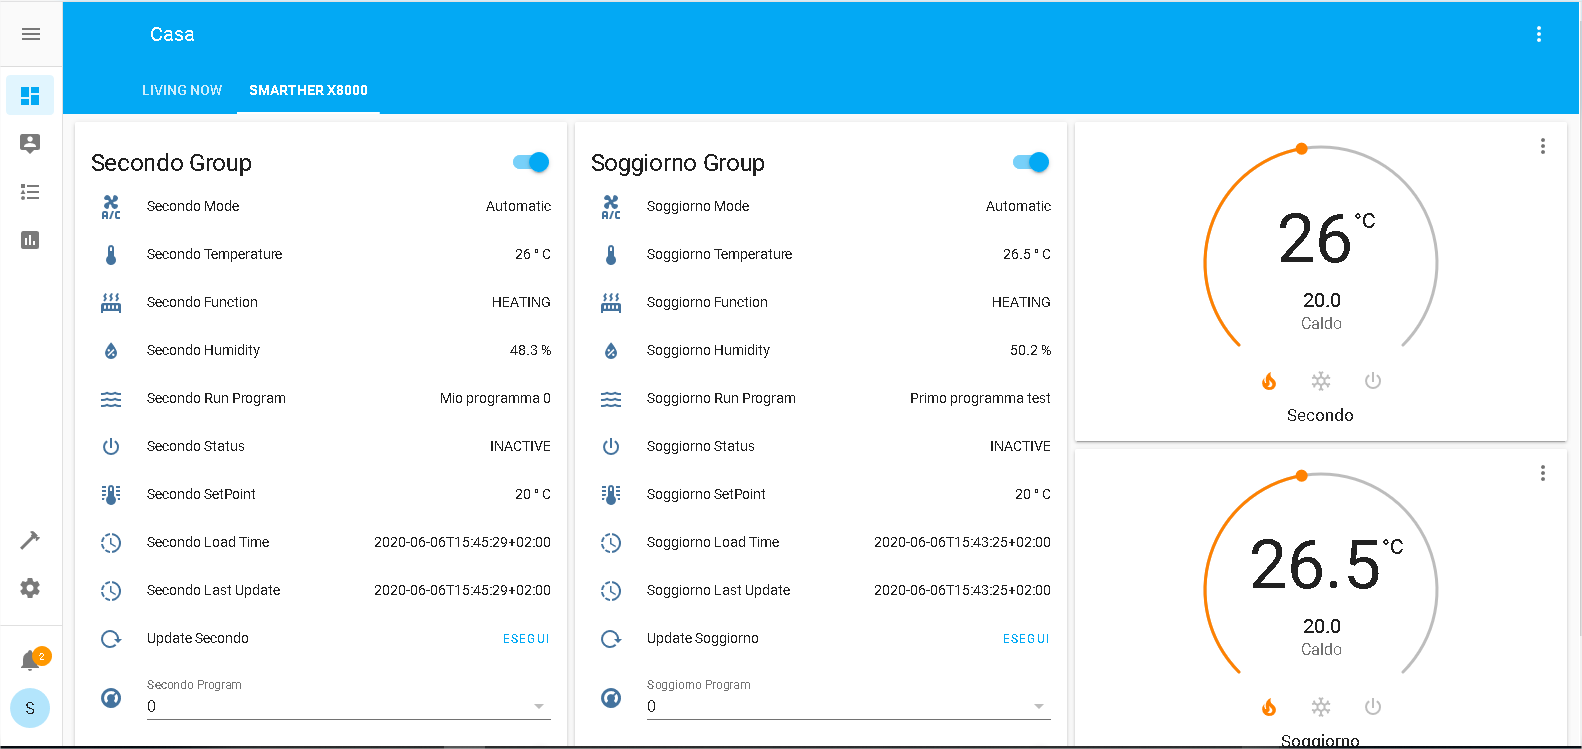Toggle the Secondo Group switch
The width and height of the screenshot is (1582, 749).
(x=531, y=162)
